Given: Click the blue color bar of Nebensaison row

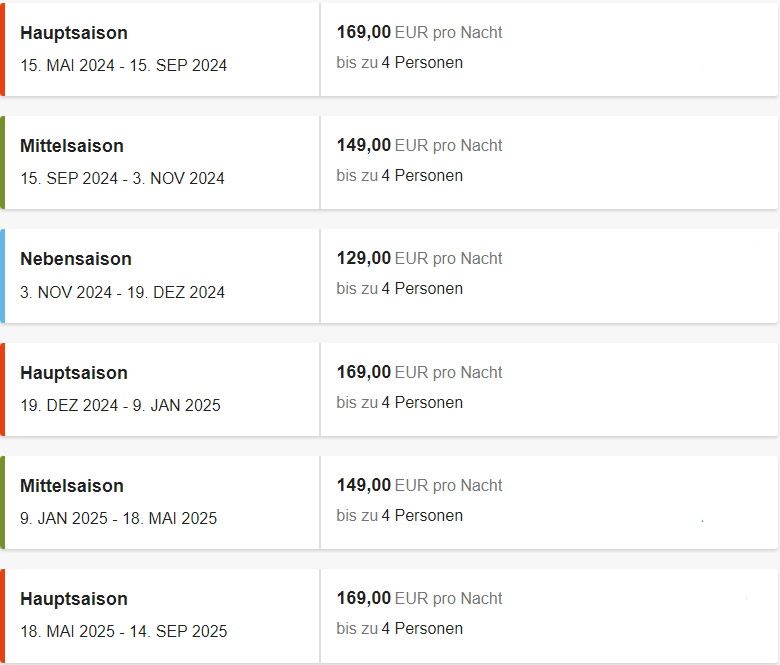Looking at the screenshot, I should click(x=2, y=276).
